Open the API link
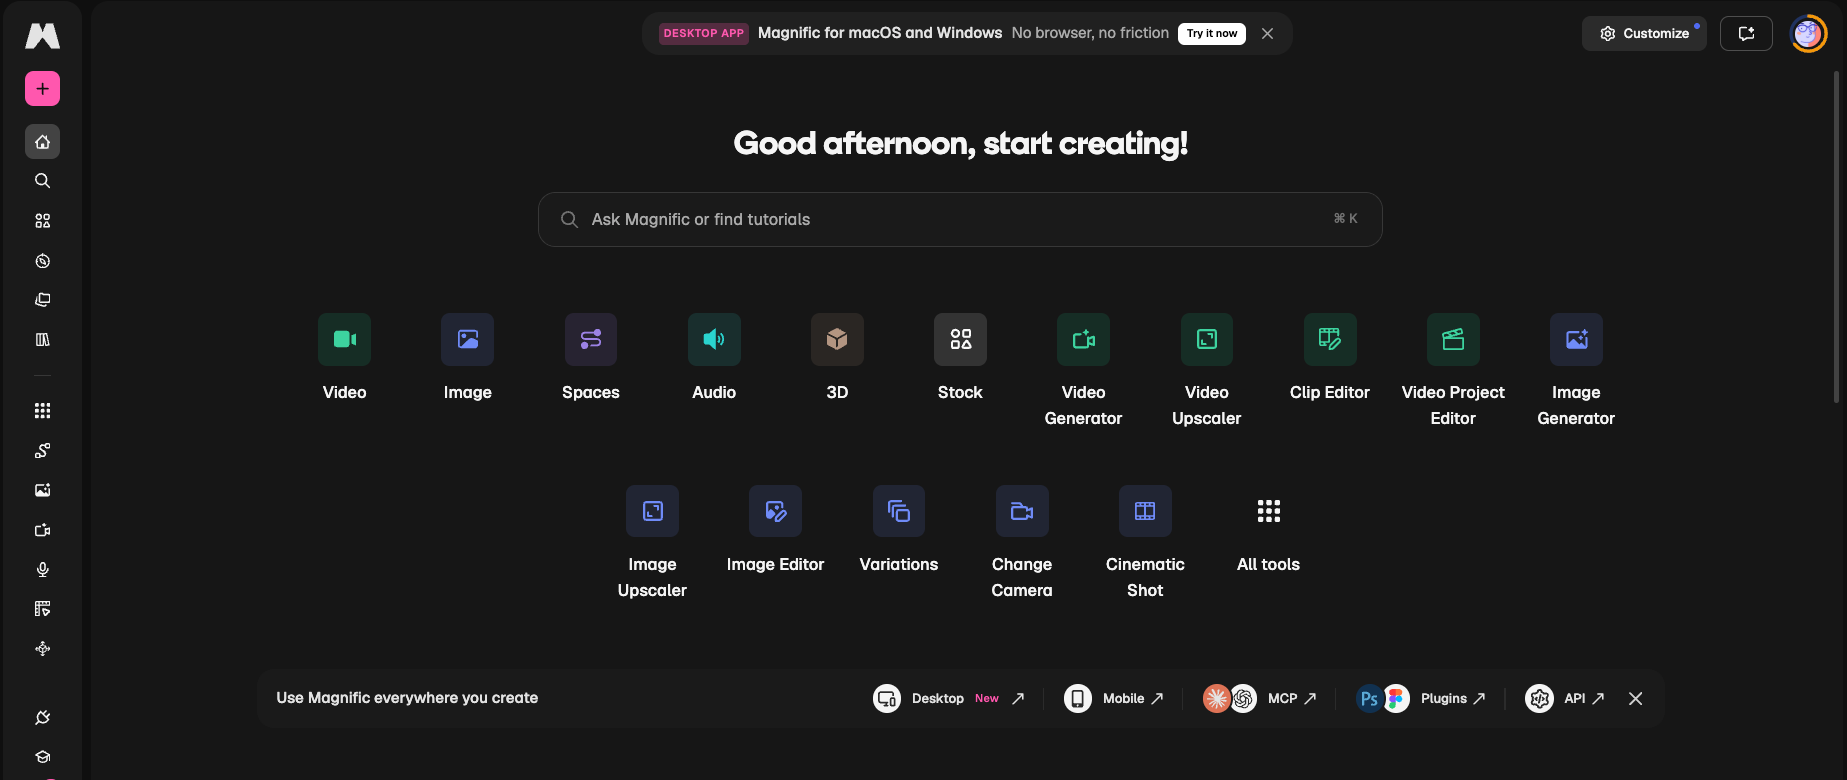The height and width of the screenshot is (780, 1847). pyautogui.click(x=1565, y=699)
